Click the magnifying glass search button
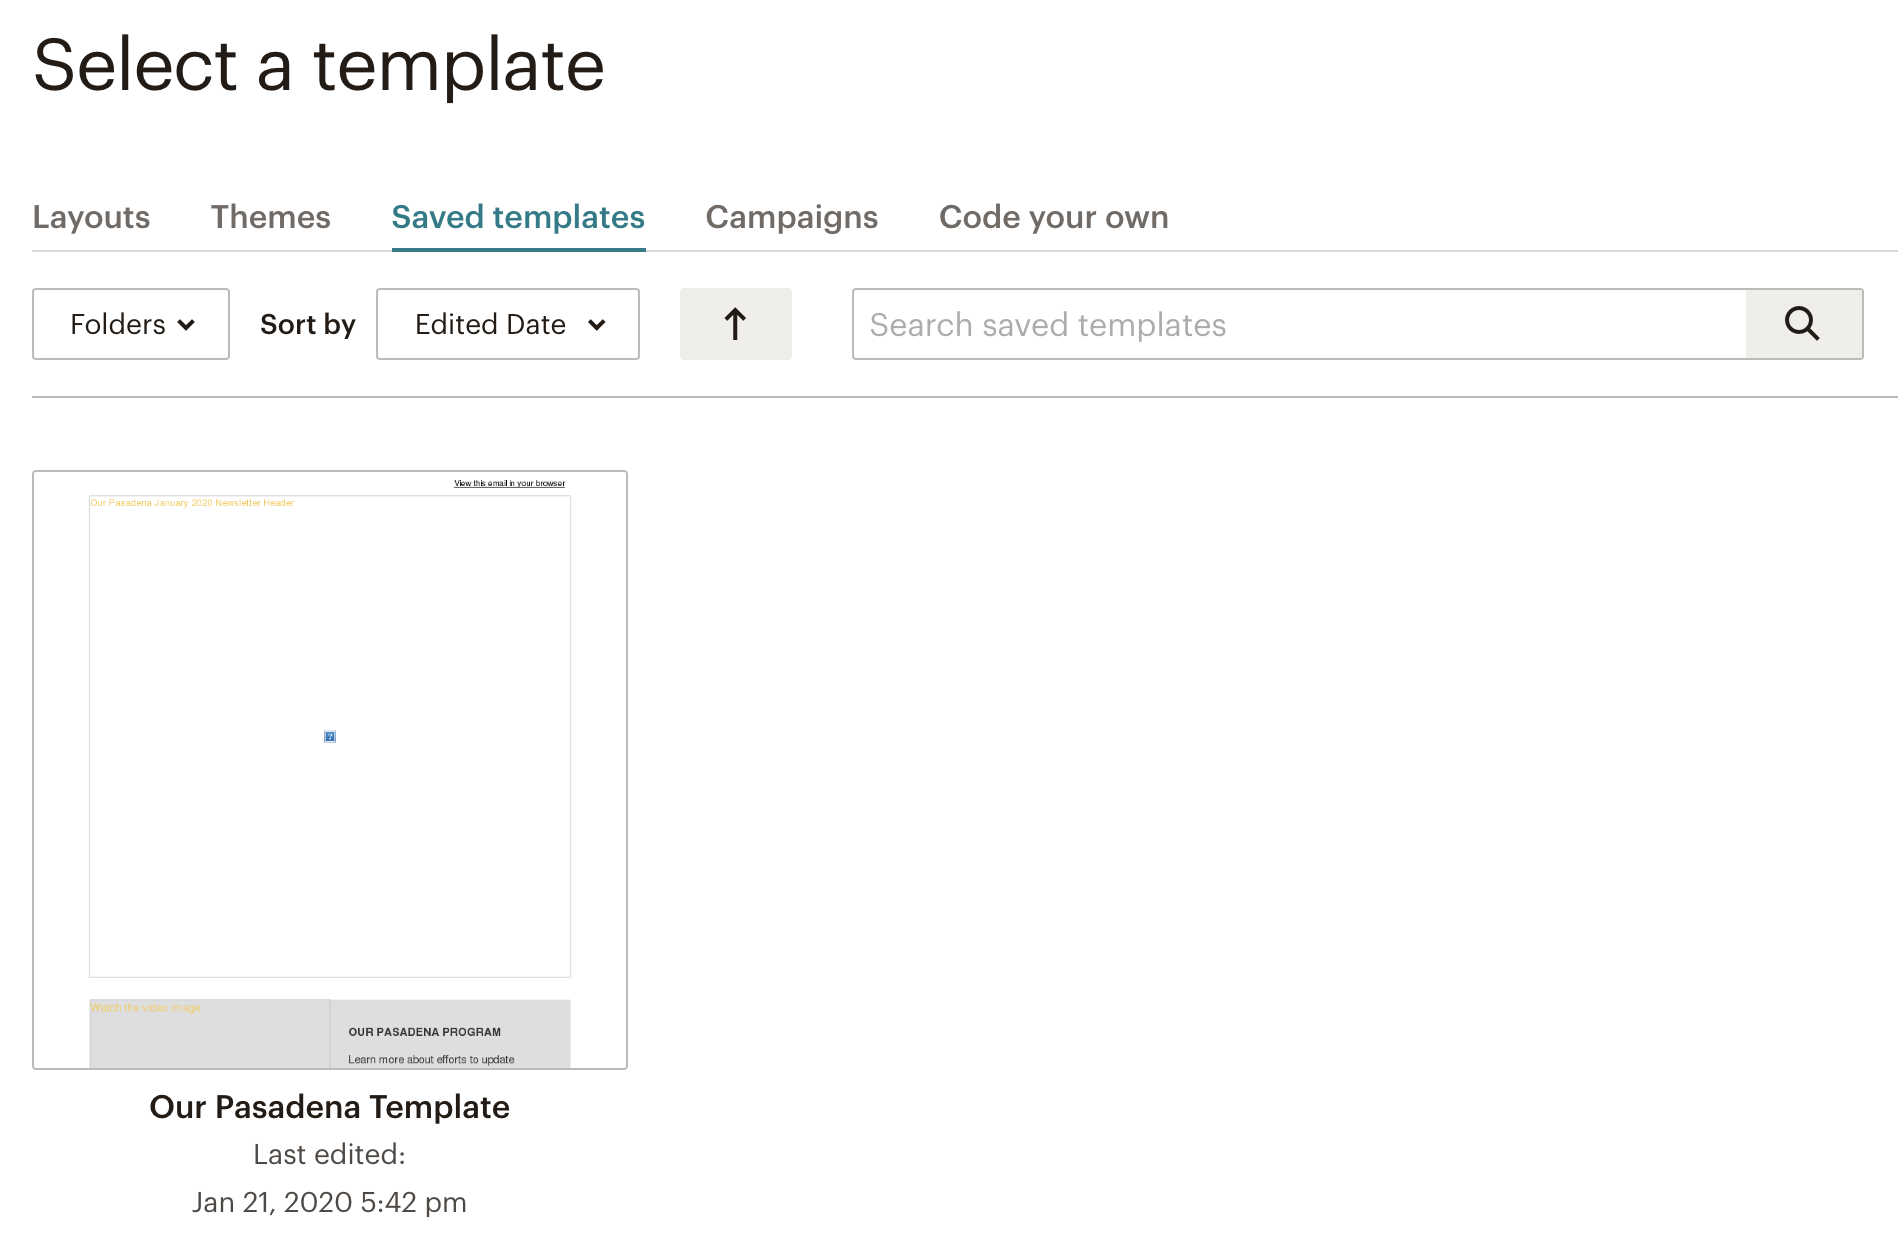The width and height of the screenshot is (1898, 1236). pyautogui.click(x=1803, y=324)
